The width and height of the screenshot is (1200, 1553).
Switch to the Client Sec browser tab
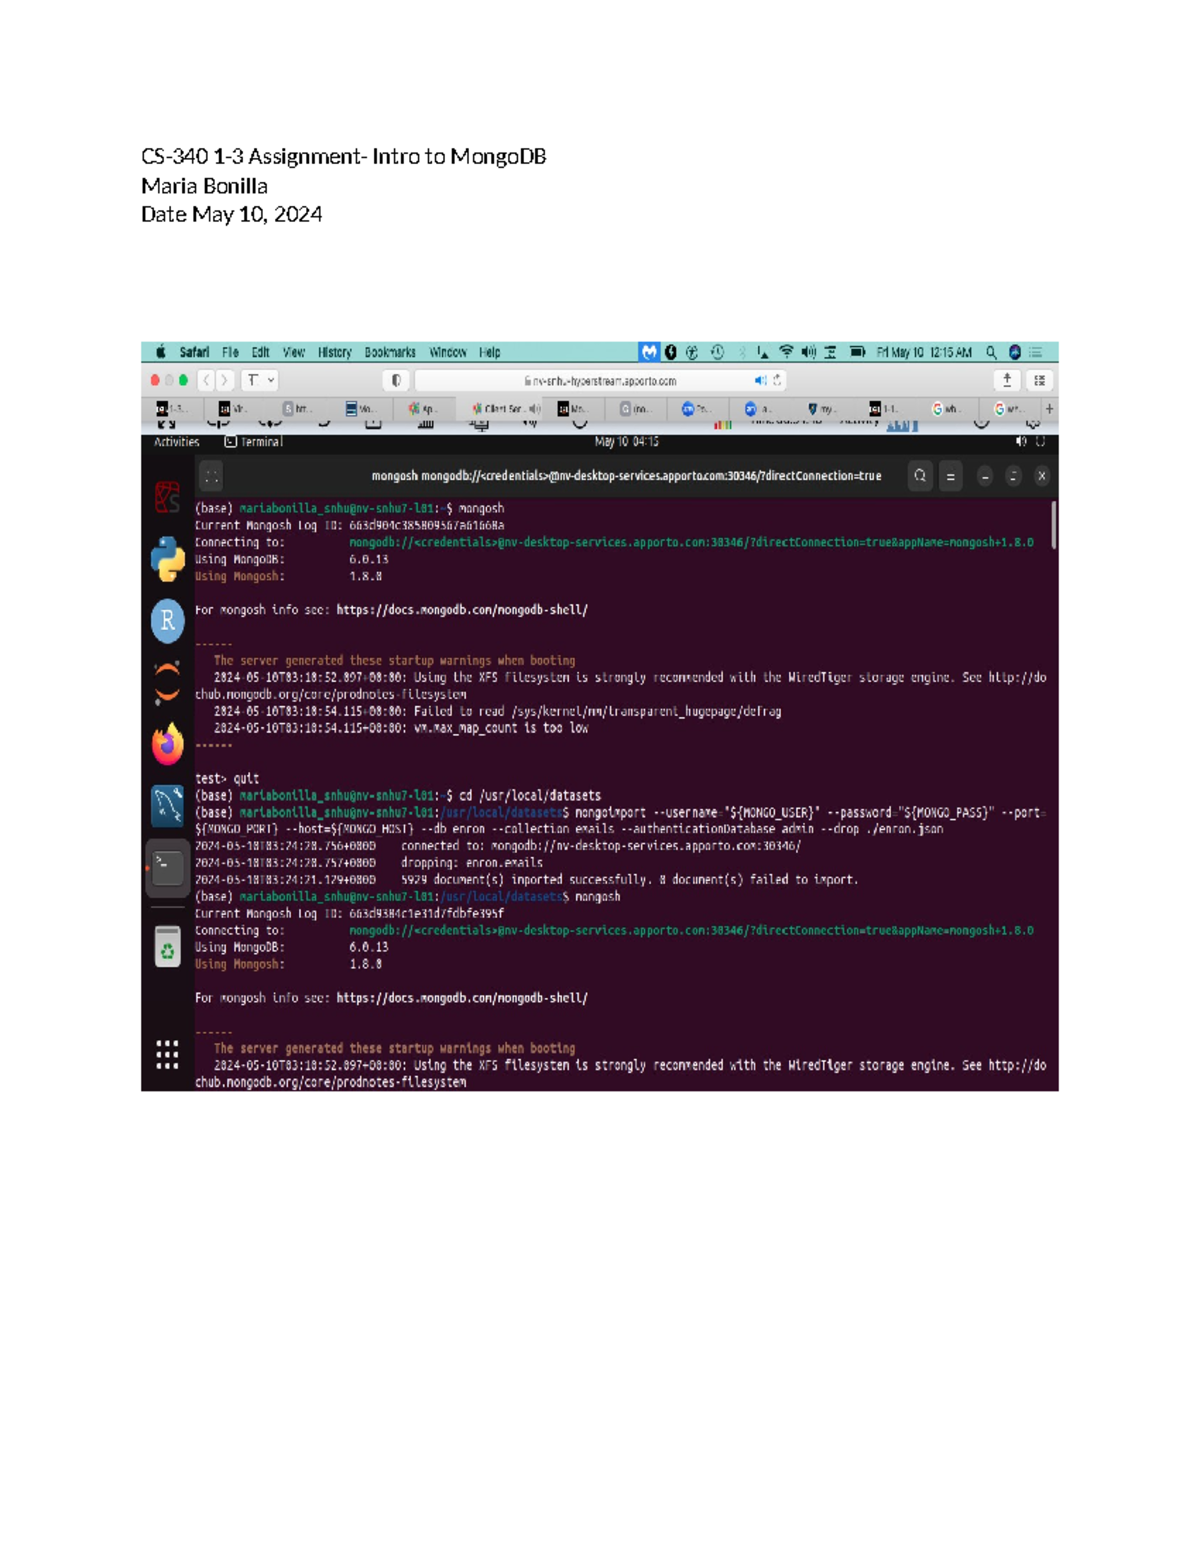click(x=500, y=408)
